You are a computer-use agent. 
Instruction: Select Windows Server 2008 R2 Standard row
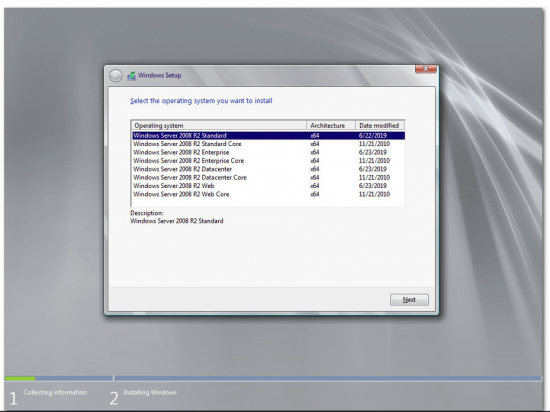(x=269, y=135)
